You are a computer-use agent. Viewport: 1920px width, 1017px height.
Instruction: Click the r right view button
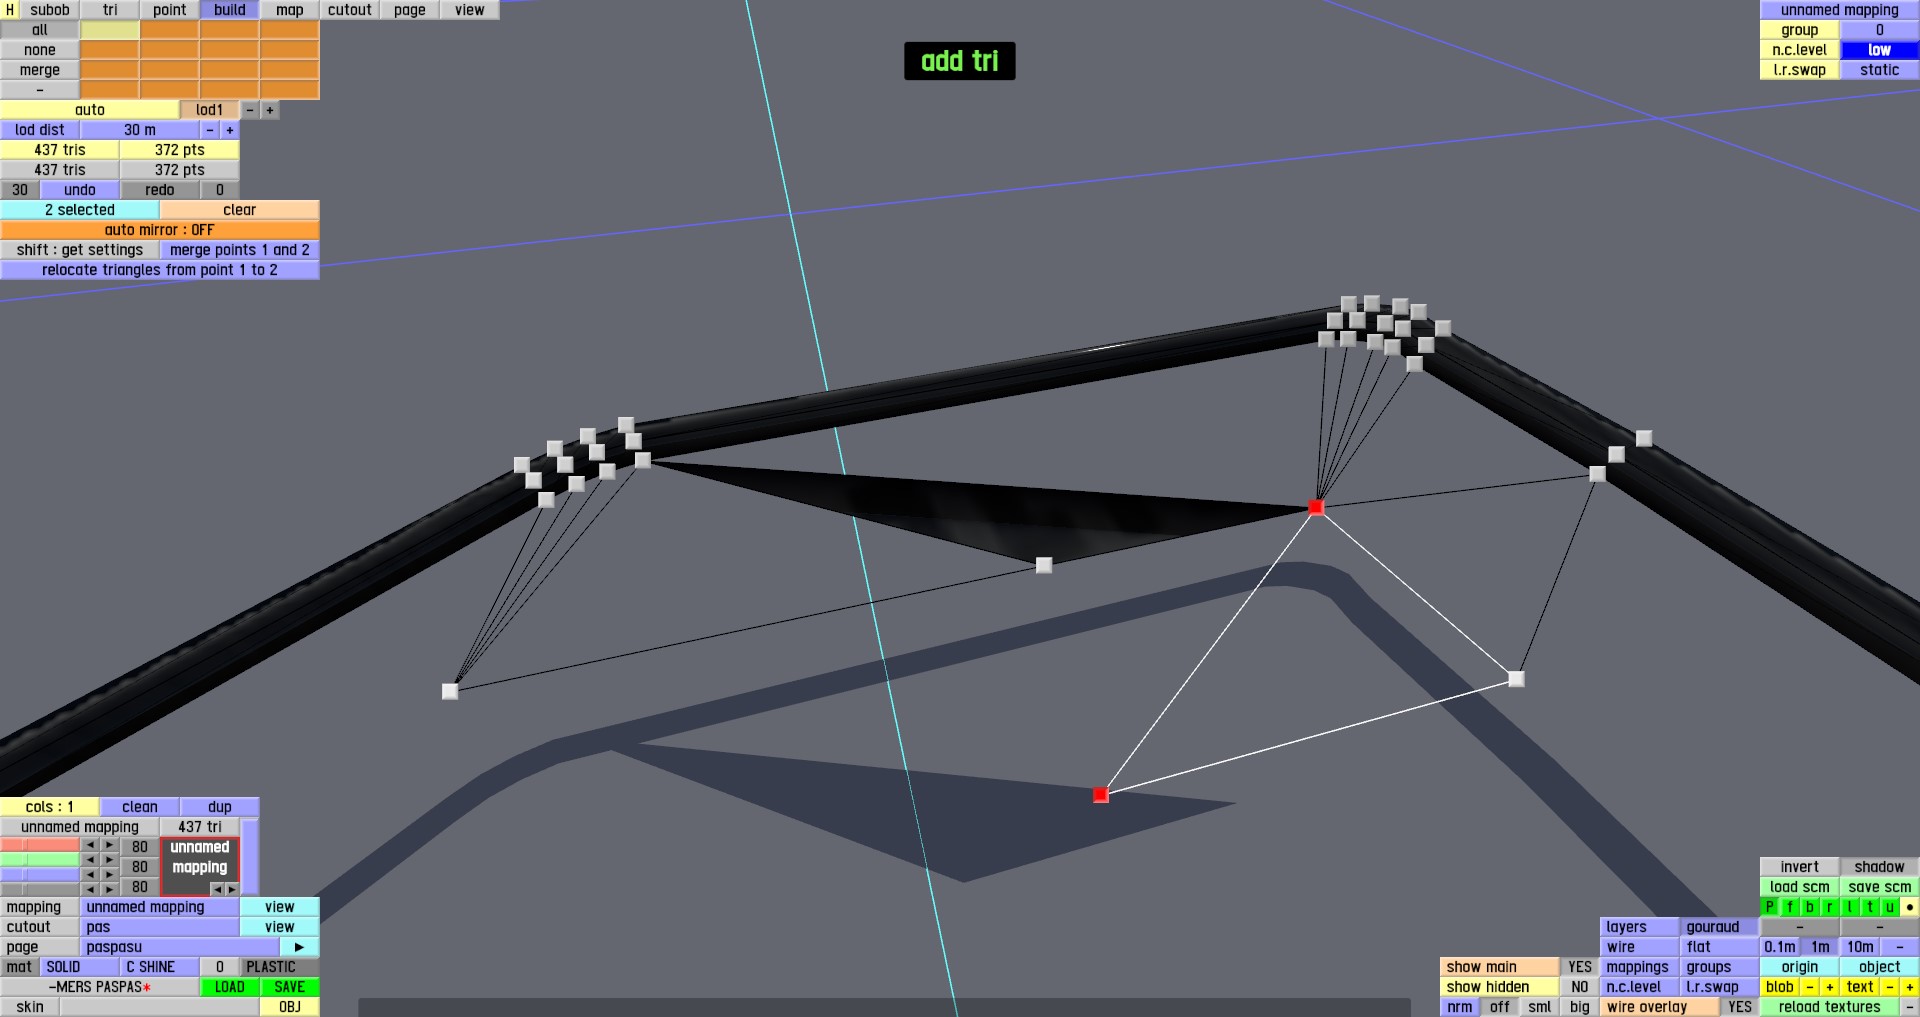[x=1829, y=907]
